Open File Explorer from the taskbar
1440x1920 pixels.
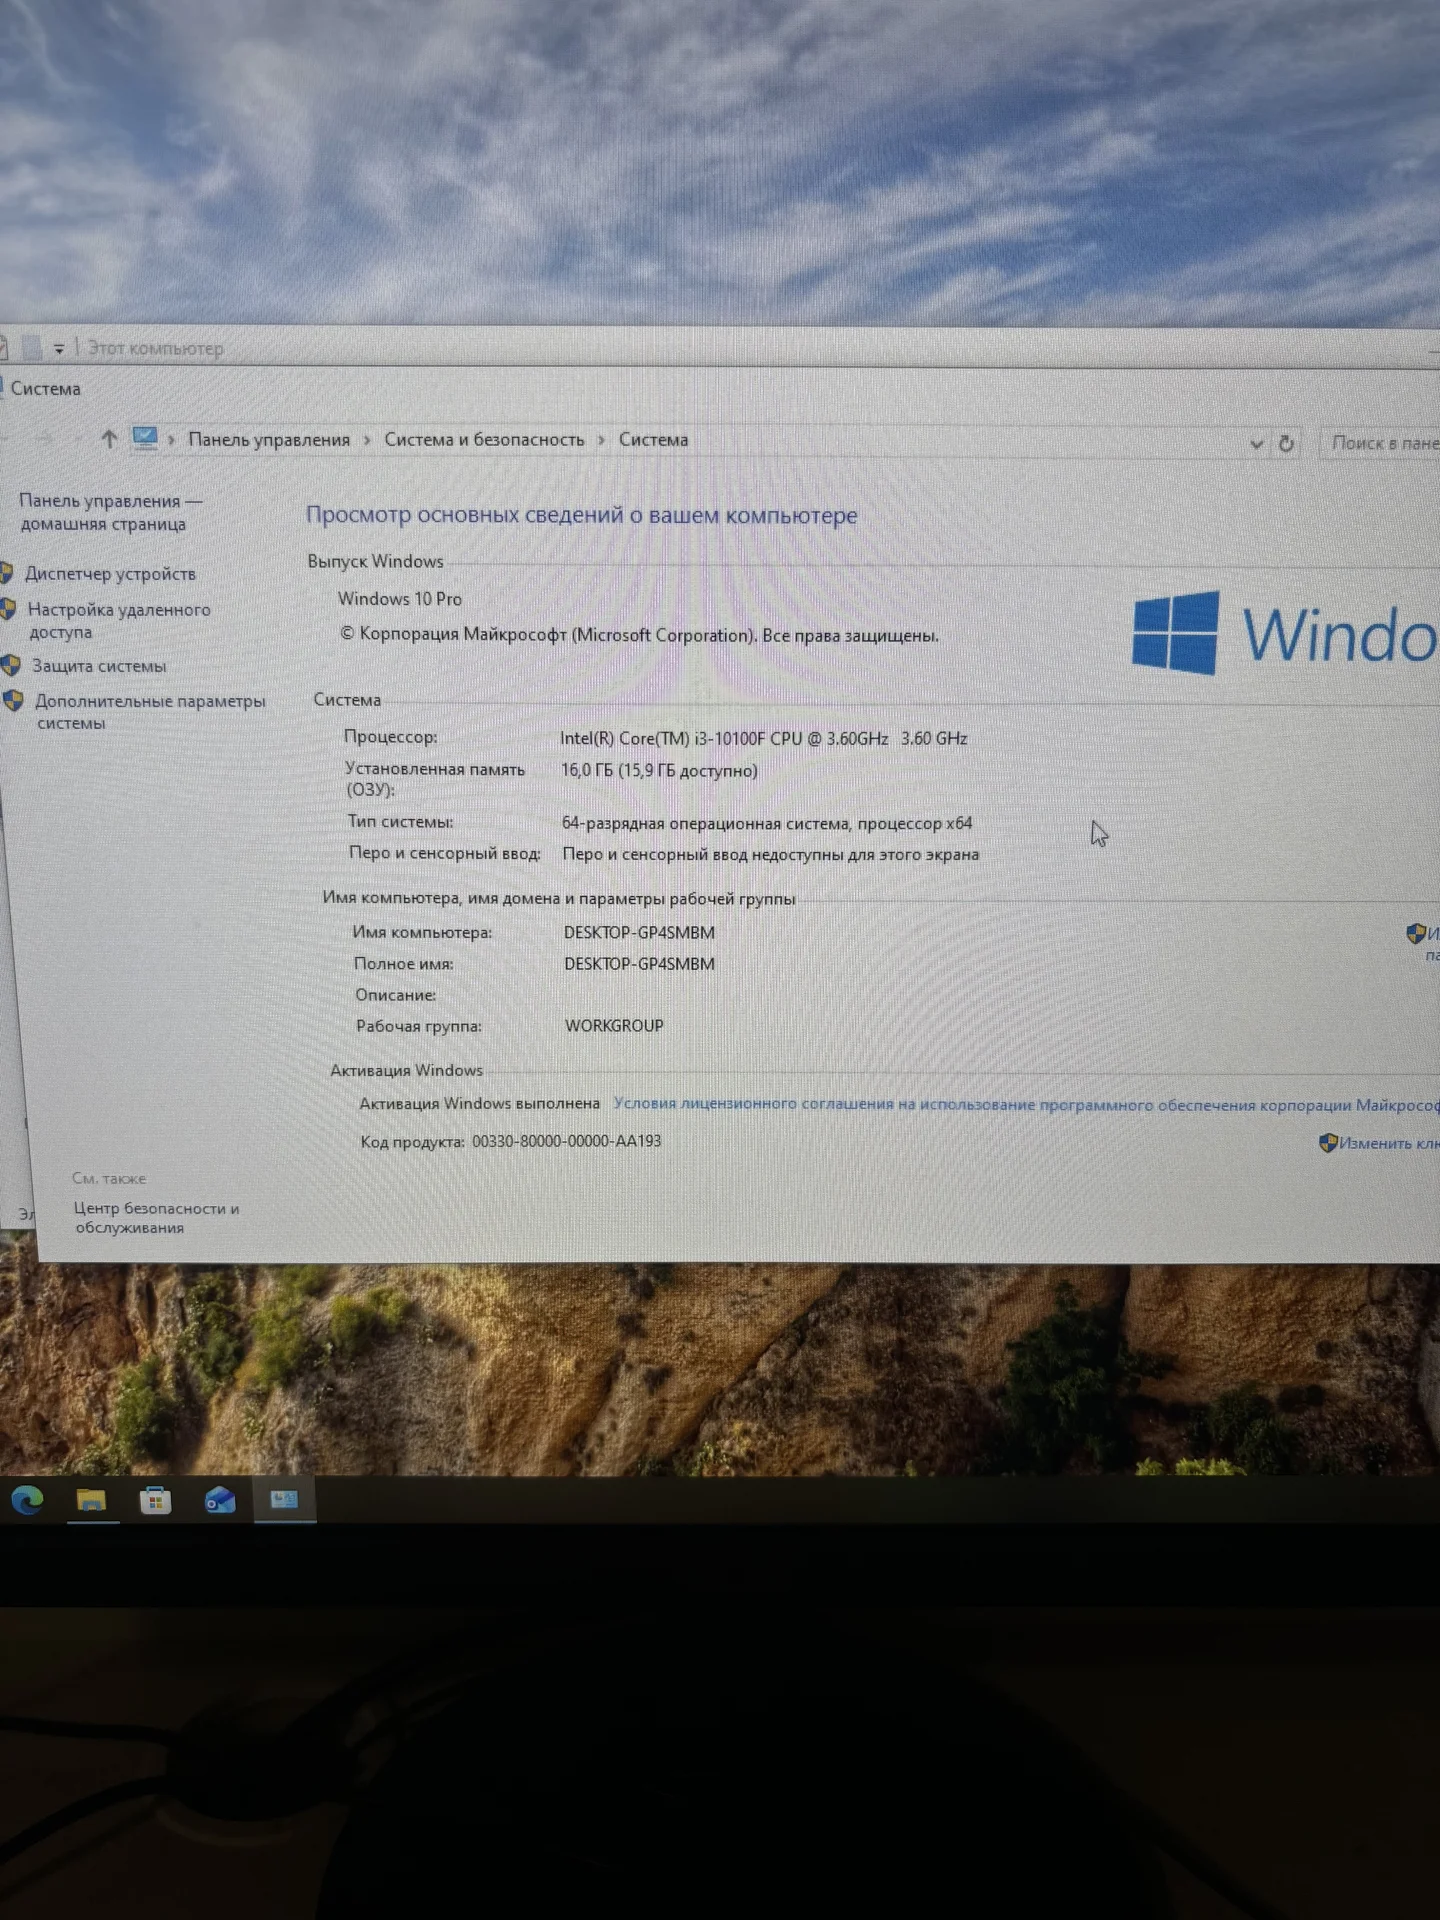point(91,1500)
